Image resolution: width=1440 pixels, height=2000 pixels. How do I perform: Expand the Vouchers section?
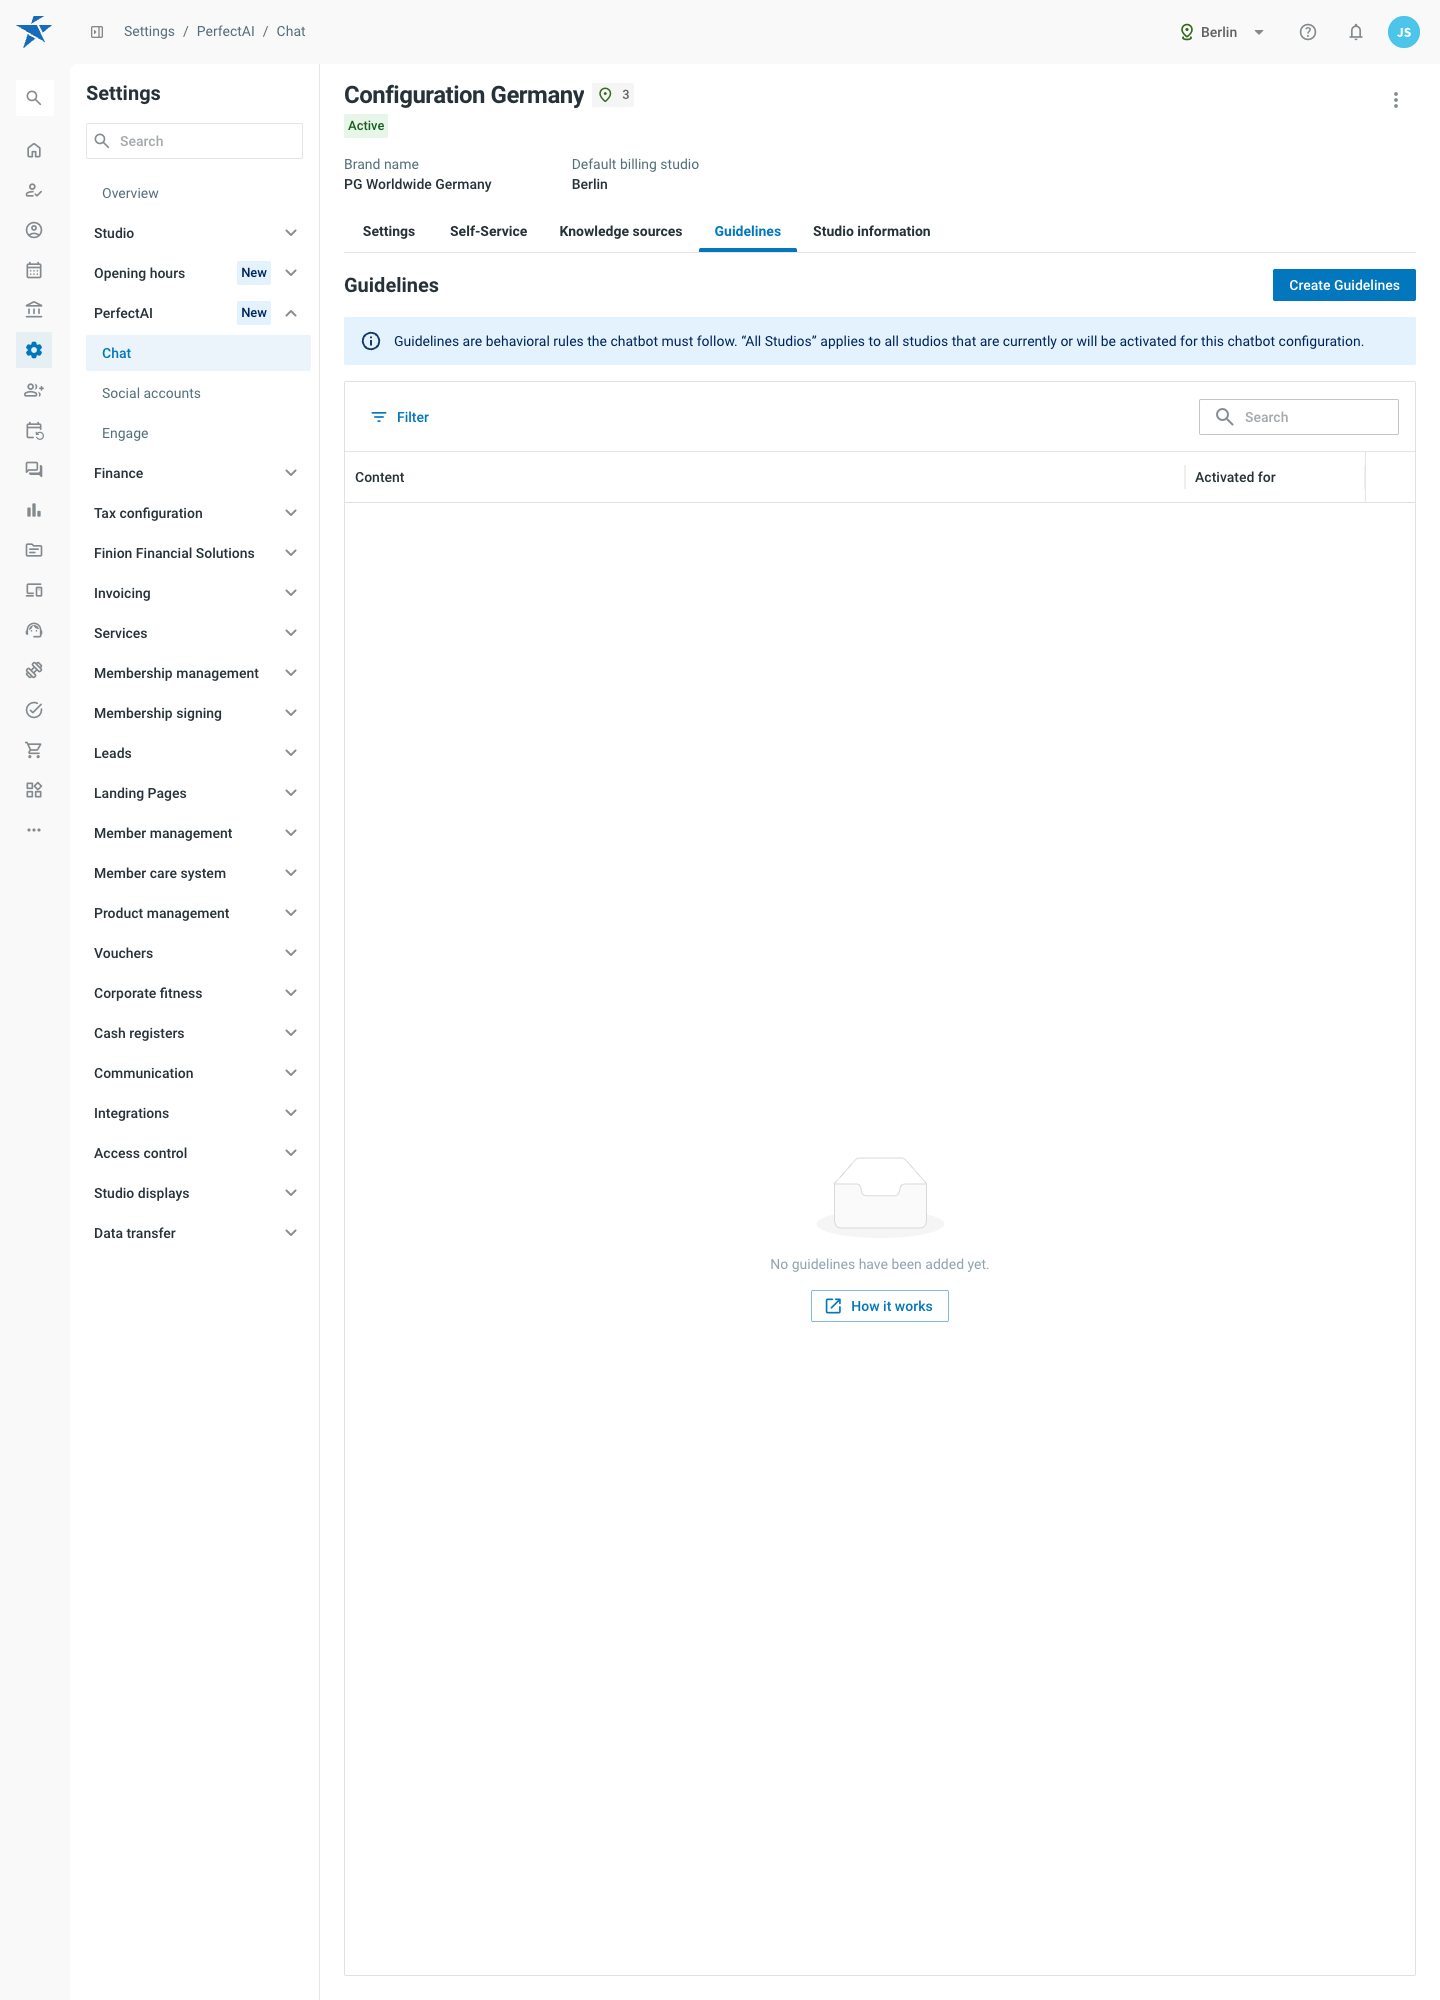198,953
